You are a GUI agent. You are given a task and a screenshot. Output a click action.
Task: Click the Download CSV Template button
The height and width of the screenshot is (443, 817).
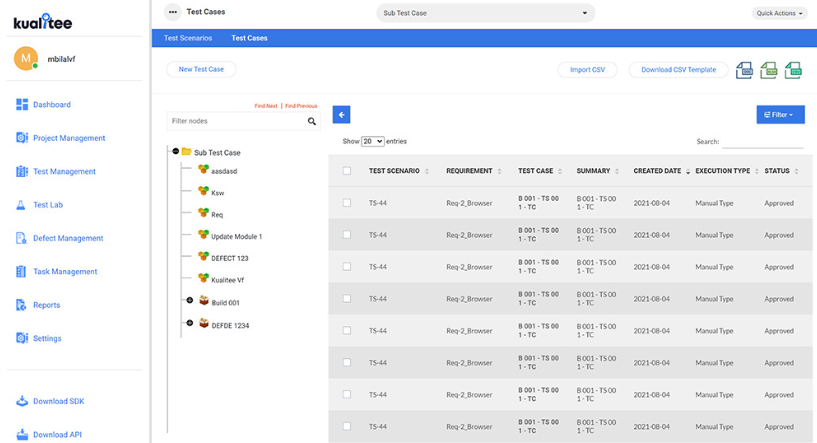point(678,70)
